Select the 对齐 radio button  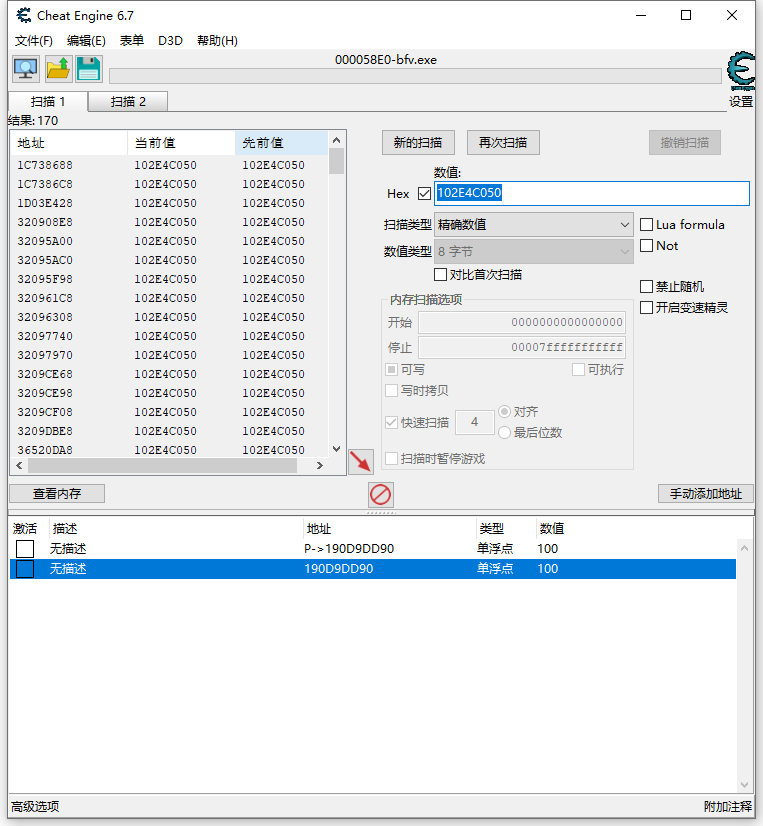(x=504, y=411)
